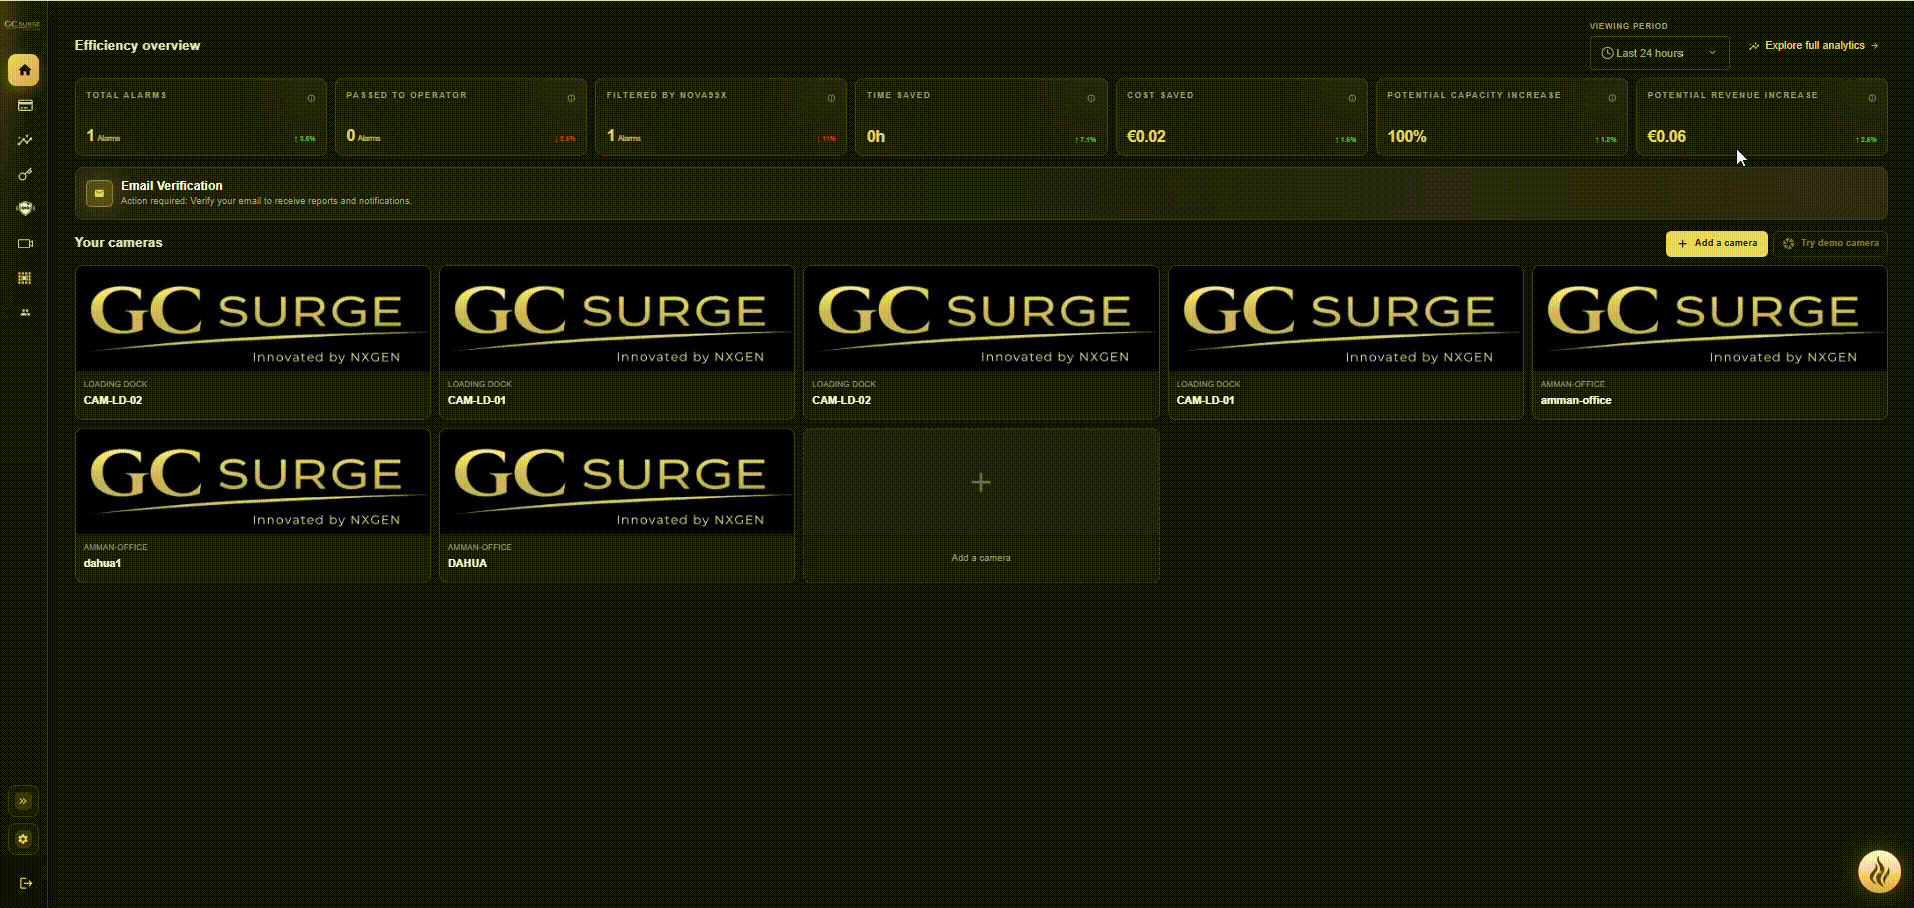Viewport: 1914px width, 908px height.
Task: Click the dahua1 camera name
Action: click(102, 563)
